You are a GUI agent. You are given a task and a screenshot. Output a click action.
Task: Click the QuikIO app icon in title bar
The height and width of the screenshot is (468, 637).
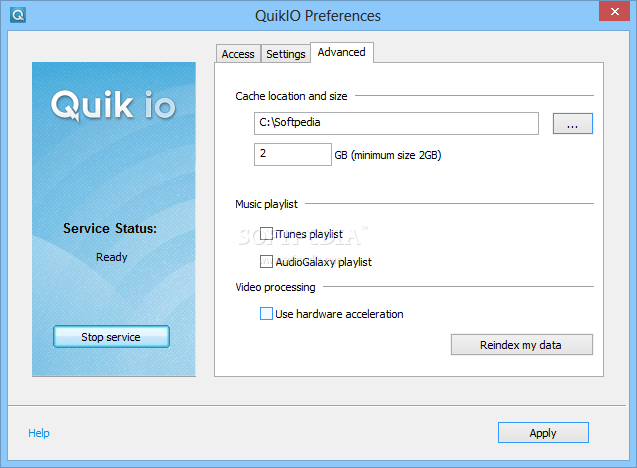(x=18, y=15)
